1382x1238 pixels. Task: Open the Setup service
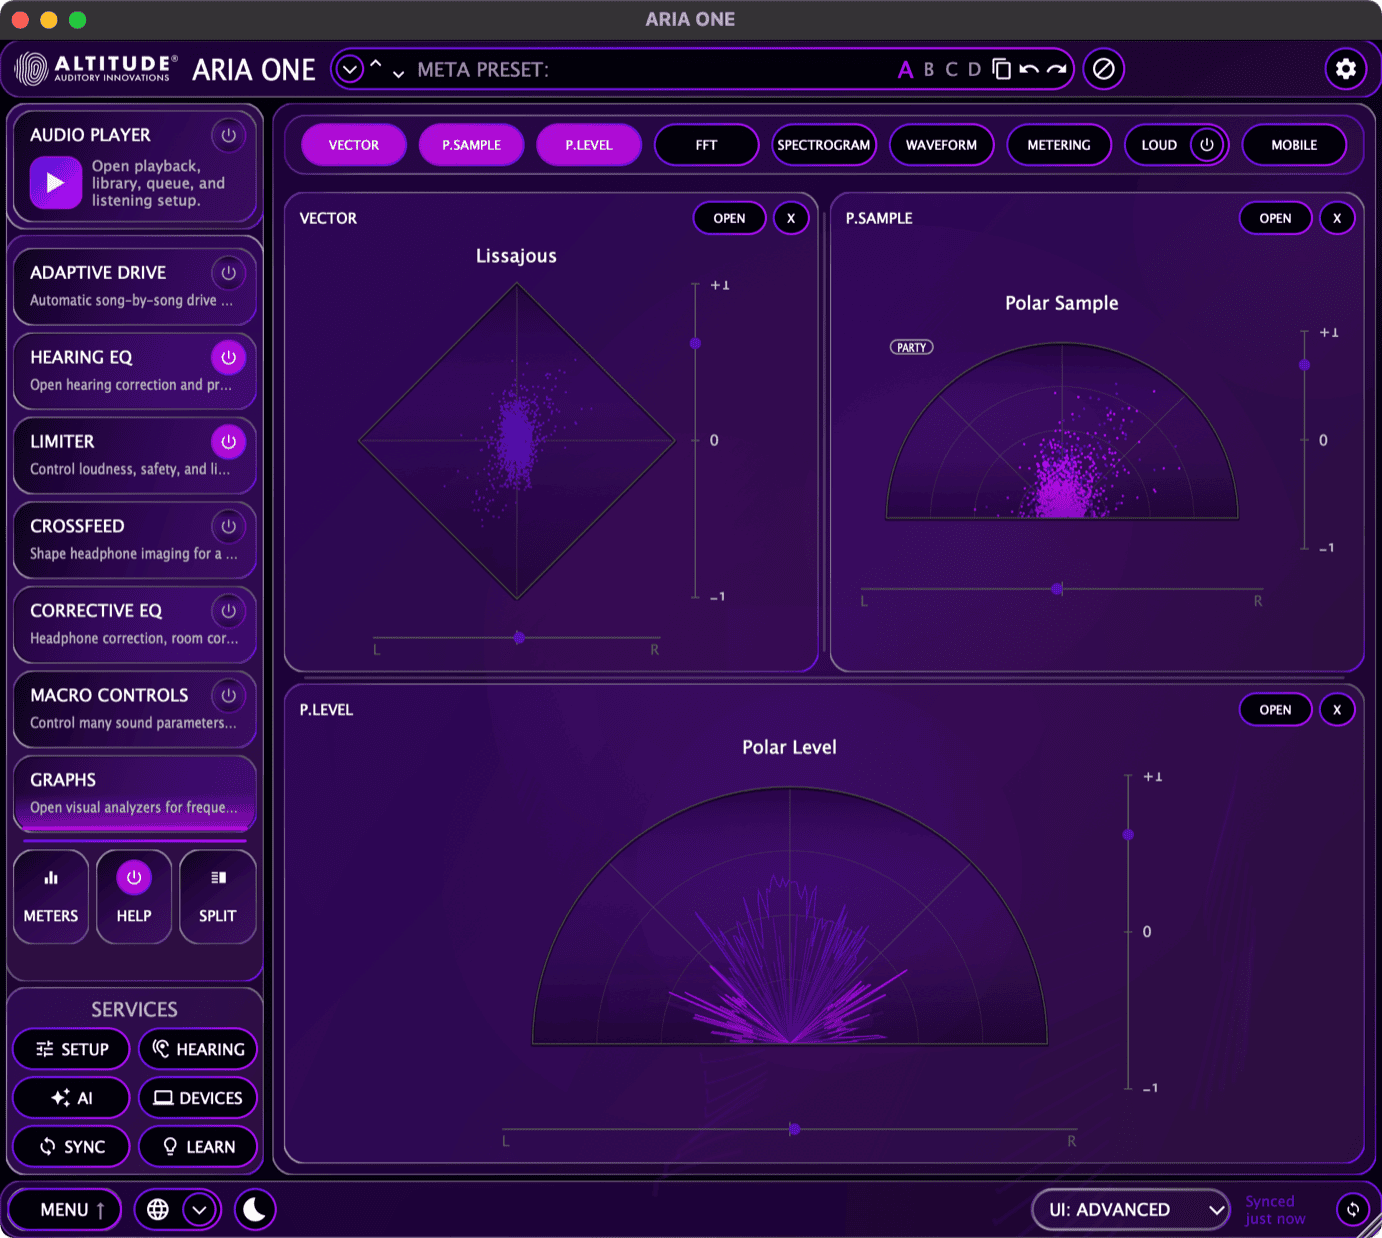[x=71, y=1049]
